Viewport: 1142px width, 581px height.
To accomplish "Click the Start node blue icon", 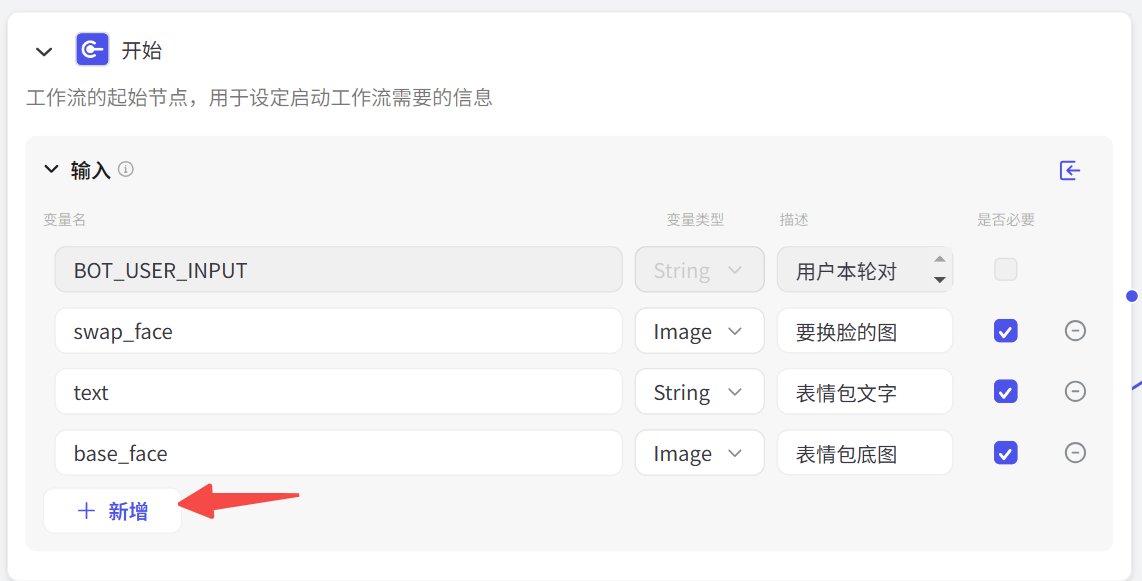I will [x=92, y=50].
